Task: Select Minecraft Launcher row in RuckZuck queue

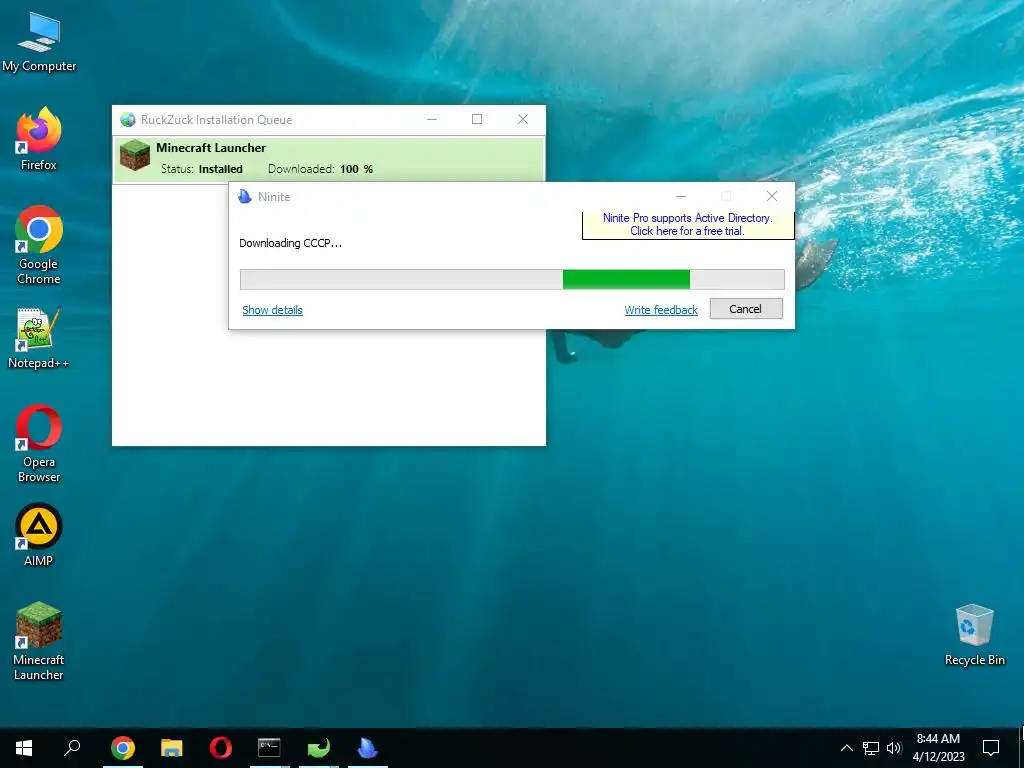Action: pyautogui.click(x=329, y=159)
